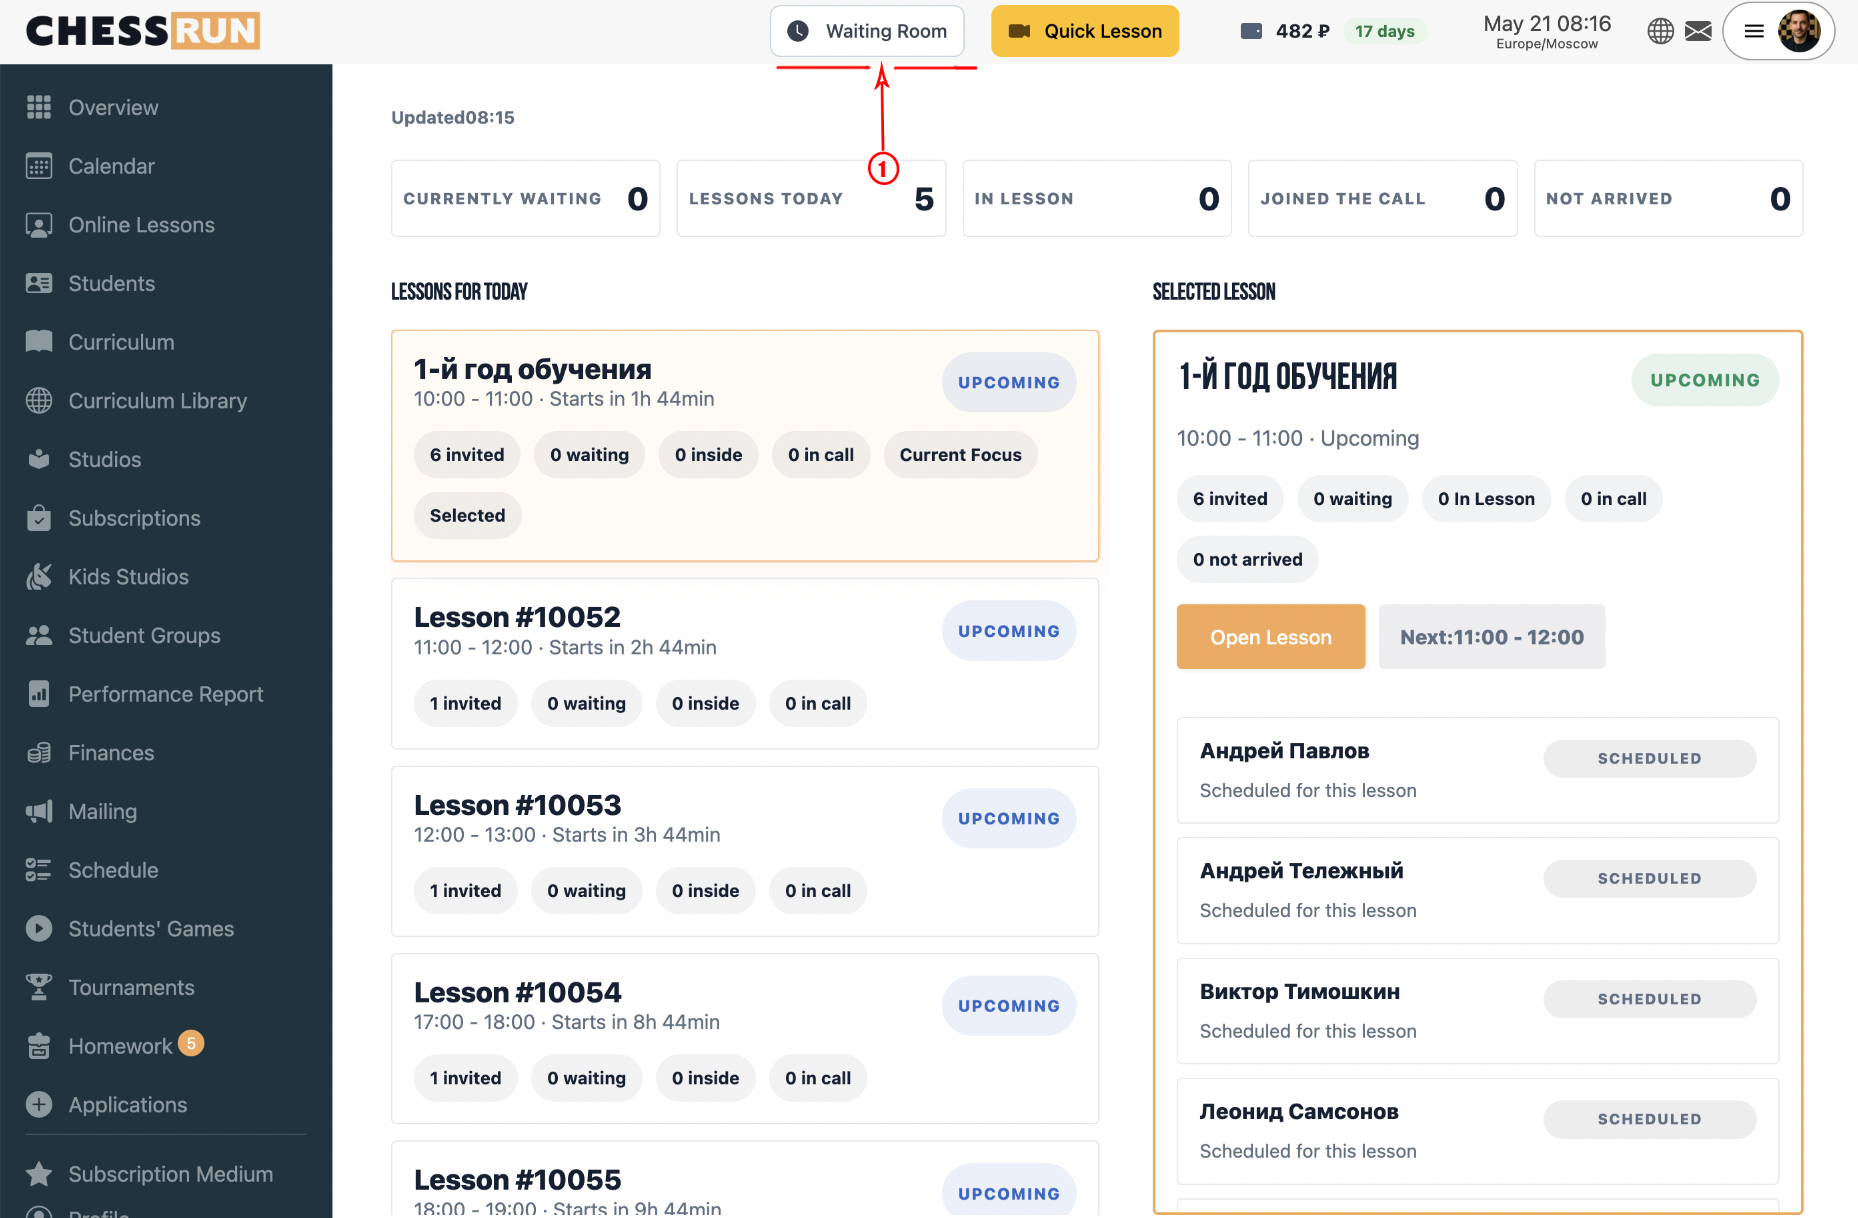1858x1218 pixels.
Task: Click the wallet balance 482 ₽
Action: (x=1285, y=31)
